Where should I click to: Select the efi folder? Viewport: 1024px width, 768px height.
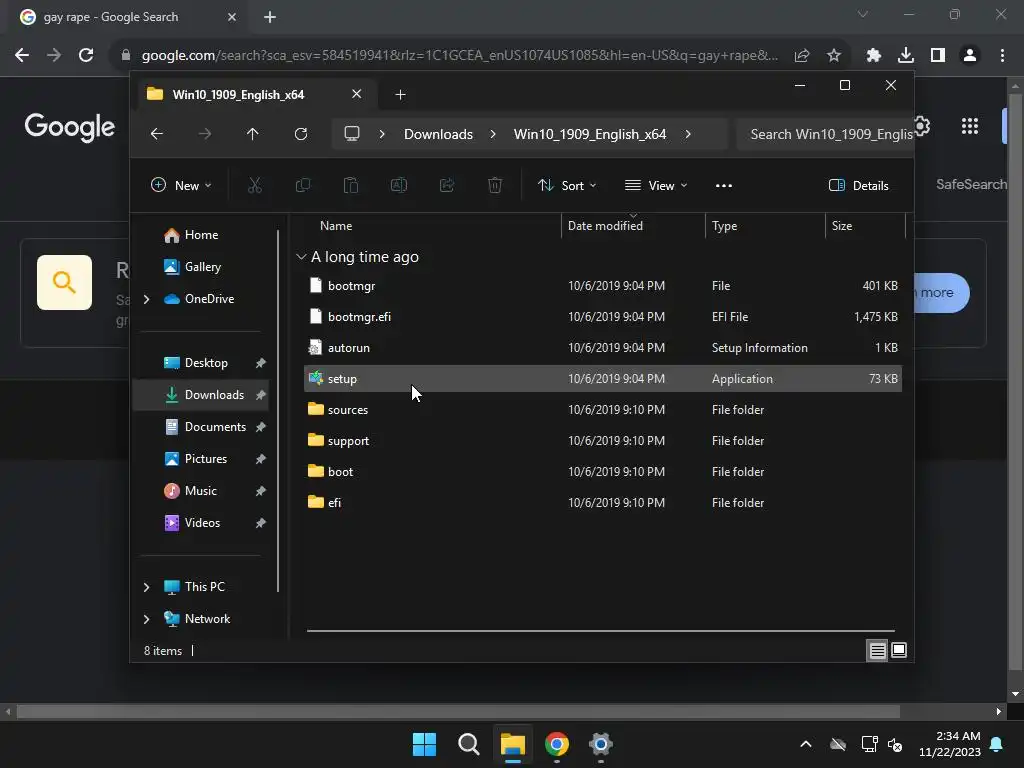click(x=603, y=503)
